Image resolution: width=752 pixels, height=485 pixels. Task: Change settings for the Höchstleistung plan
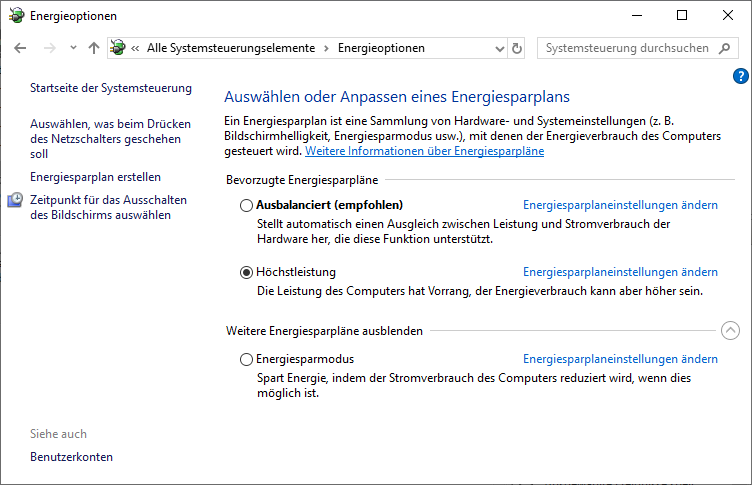[620, 272]
